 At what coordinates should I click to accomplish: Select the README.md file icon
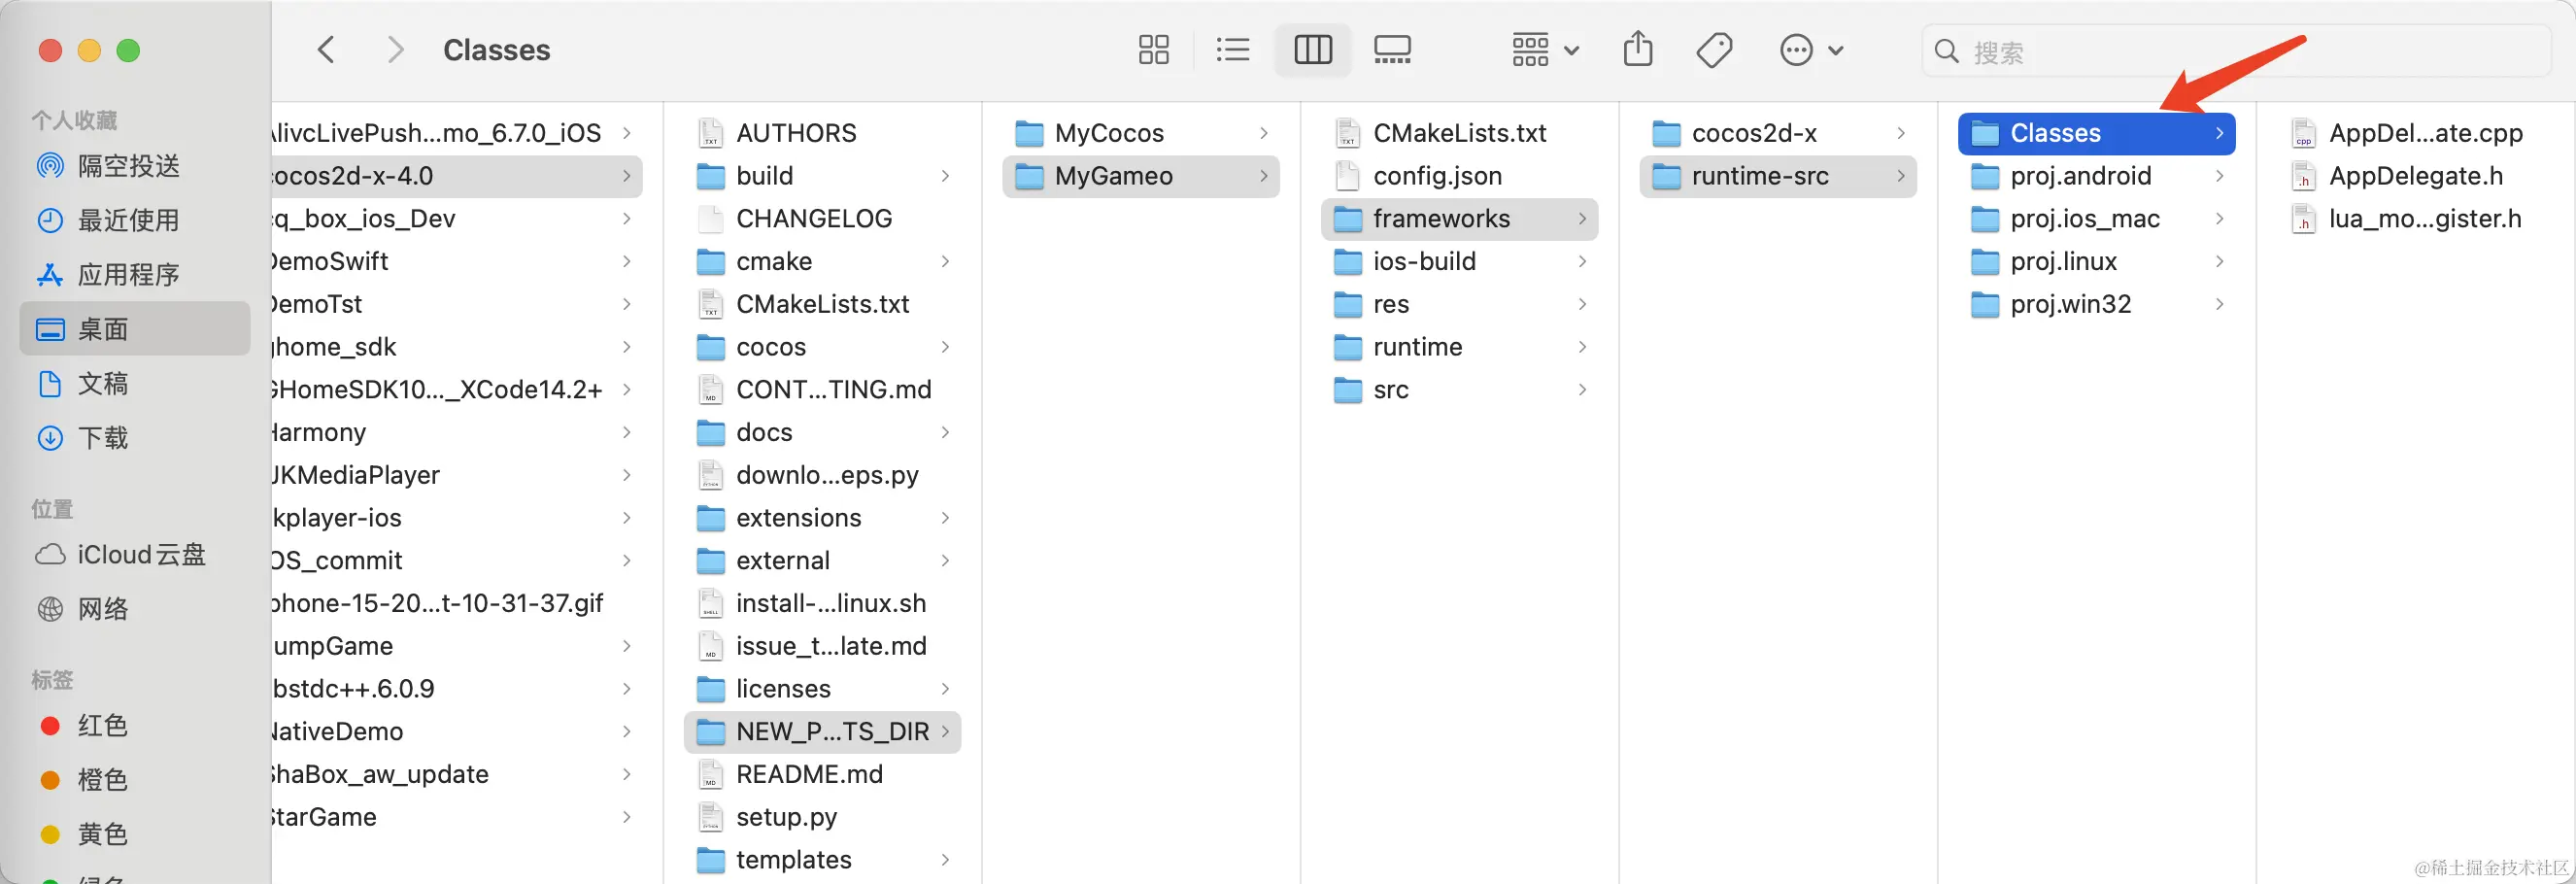(710, 774)
